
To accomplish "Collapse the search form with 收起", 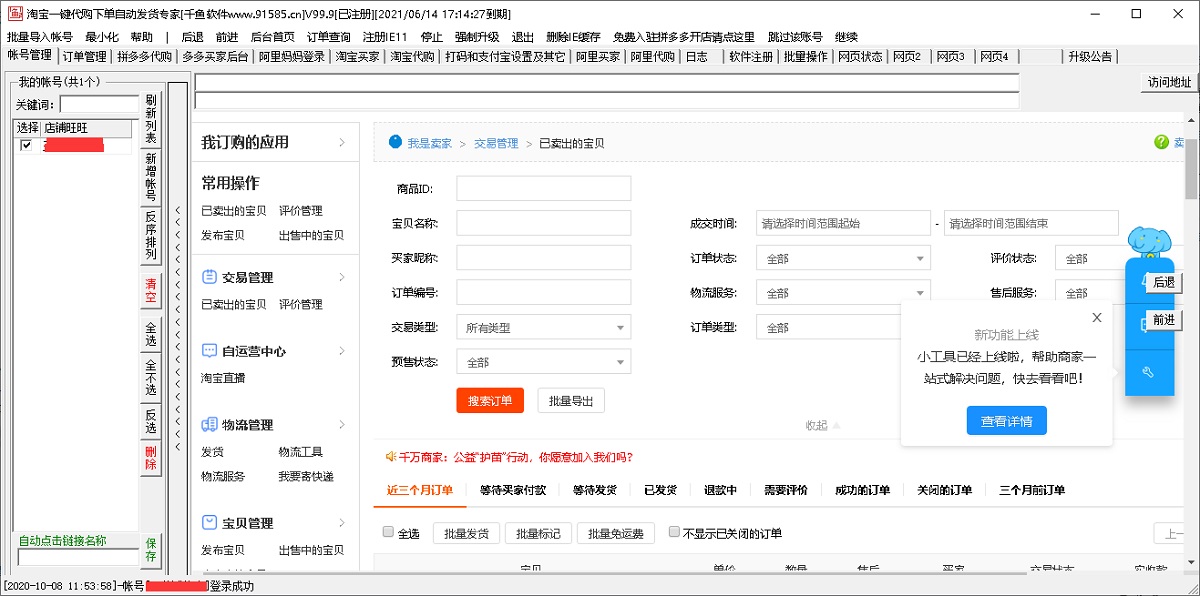I will point(822,425).
